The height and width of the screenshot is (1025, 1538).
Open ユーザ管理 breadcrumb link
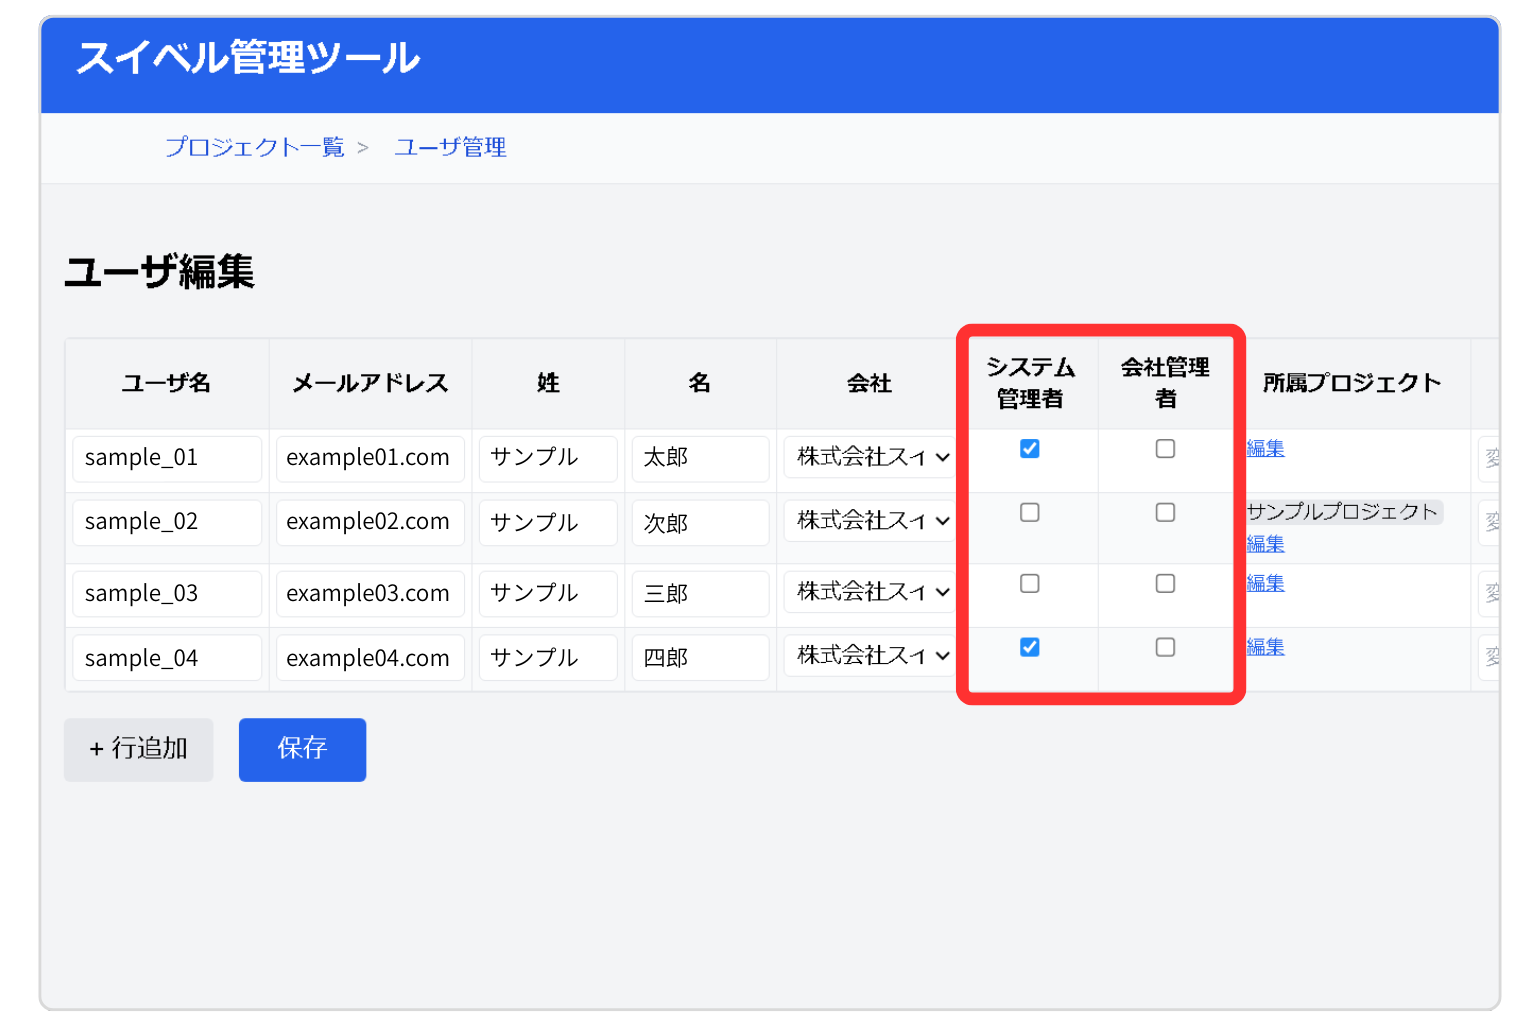point(450,148)
